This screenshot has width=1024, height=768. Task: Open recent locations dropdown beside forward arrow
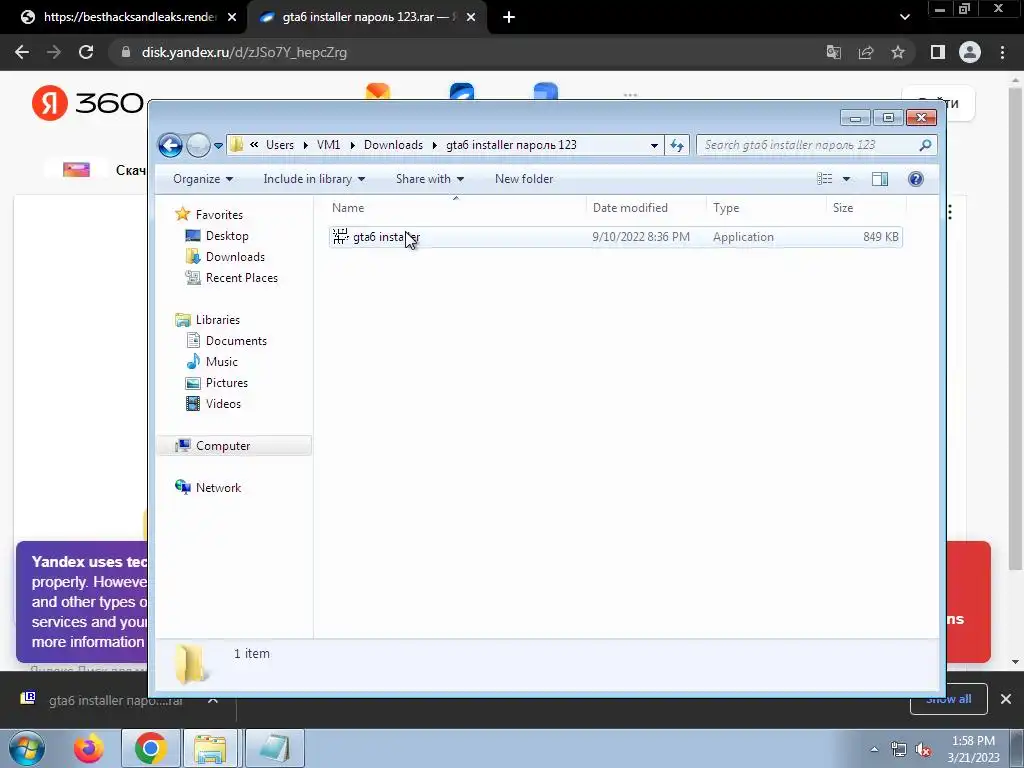point(218,146)
